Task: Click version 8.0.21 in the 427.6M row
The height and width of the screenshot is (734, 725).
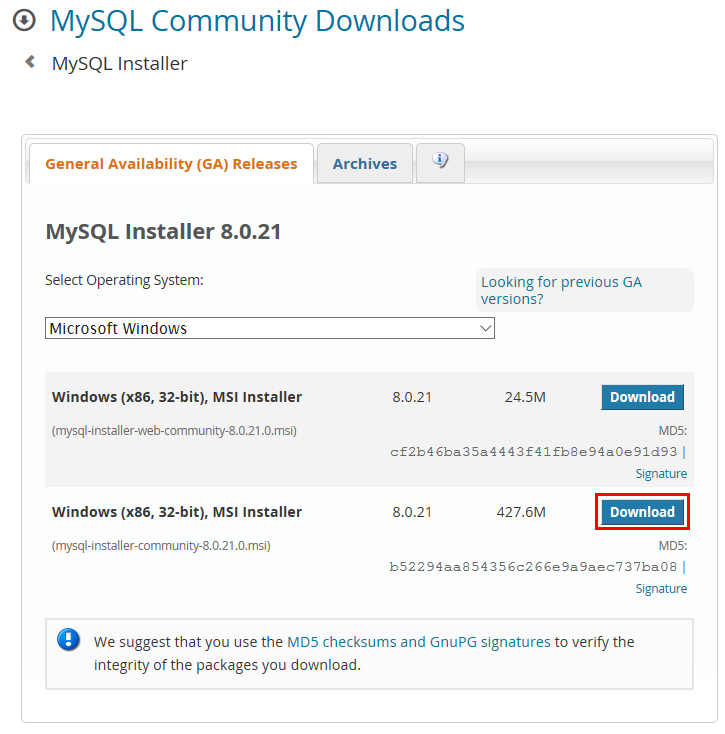Action: click(412, 512)
